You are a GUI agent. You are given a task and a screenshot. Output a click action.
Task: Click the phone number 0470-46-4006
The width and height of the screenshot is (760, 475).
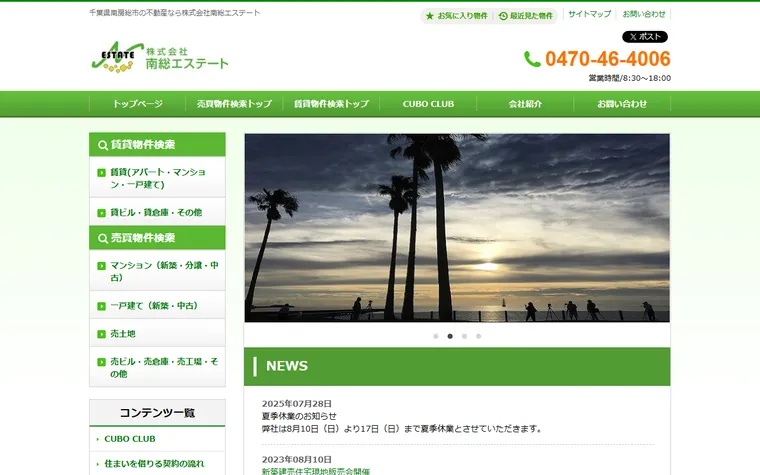click(608, 59)
